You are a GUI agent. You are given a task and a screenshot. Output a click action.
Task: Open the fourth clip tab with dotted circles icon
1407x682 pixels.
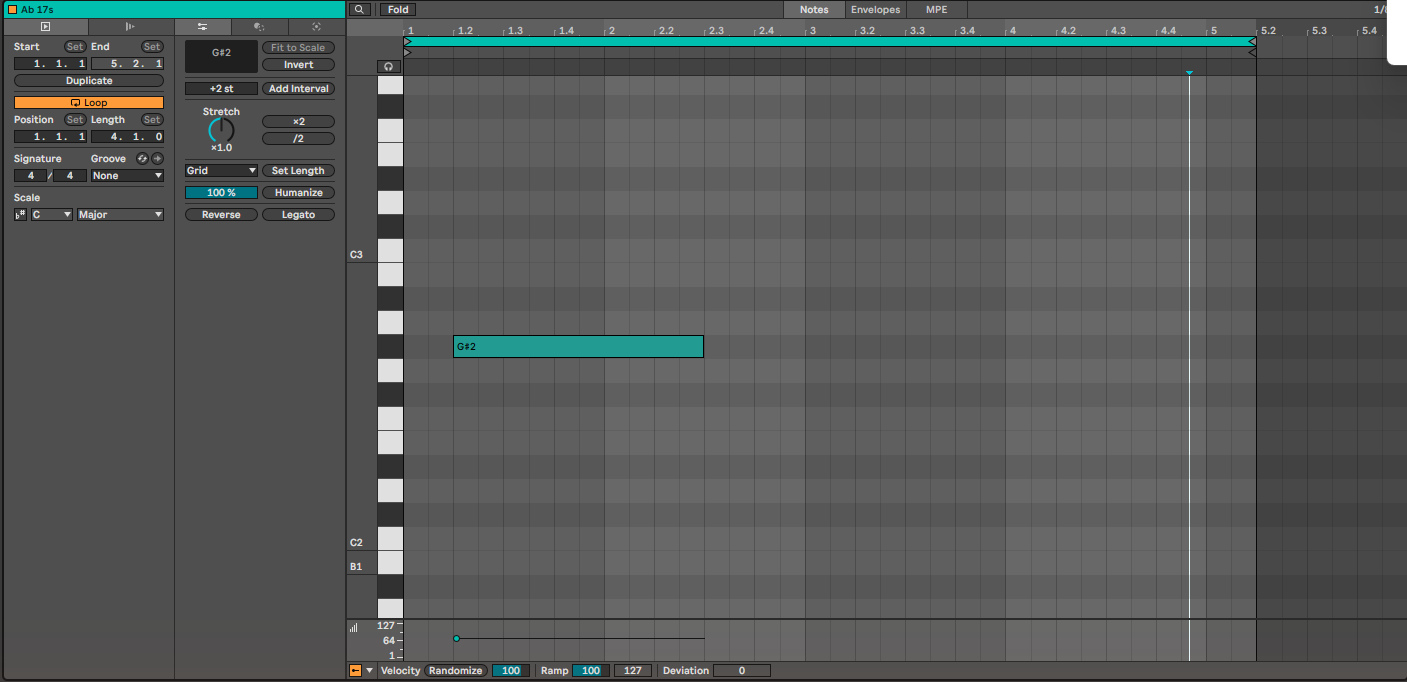(x=259, y=27)
